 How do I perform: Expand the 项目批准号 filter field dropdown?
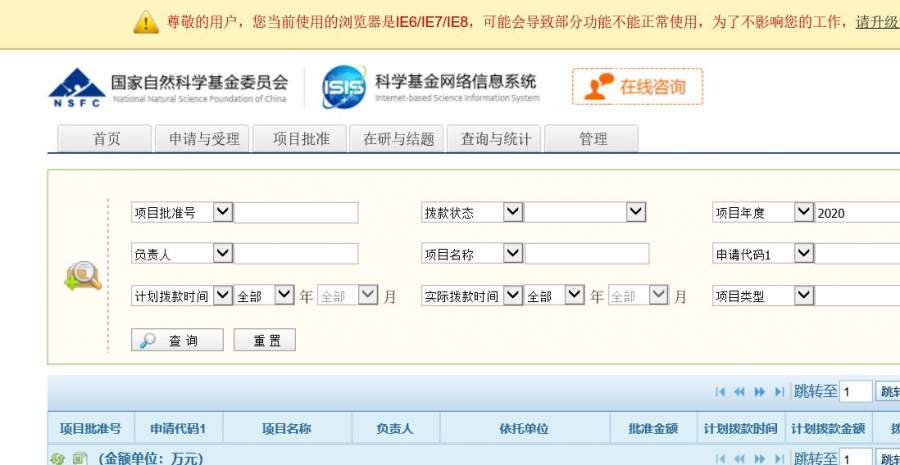(x=223, y=212)
